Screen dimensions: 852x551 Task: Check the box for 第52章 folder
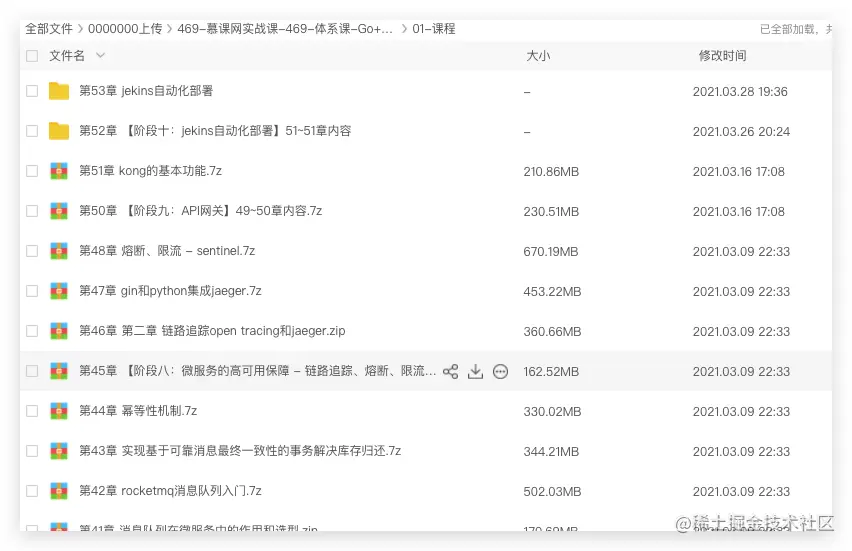(x=32, y=131)
